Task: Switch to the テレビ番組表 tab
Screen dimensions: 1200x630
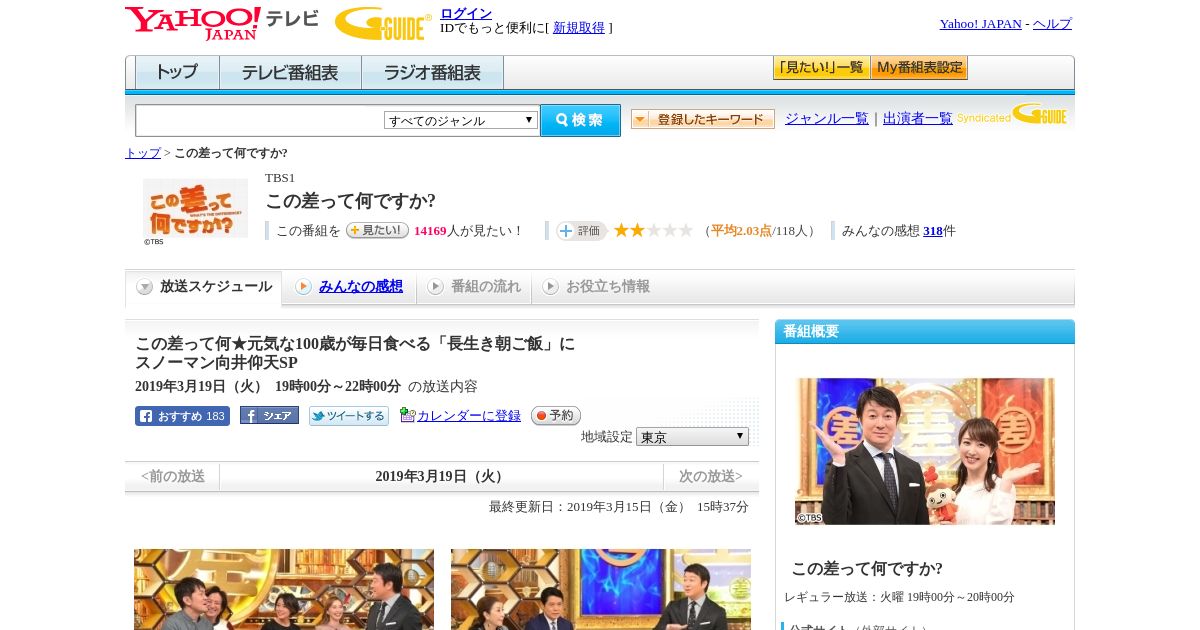Action: (290, 73)
